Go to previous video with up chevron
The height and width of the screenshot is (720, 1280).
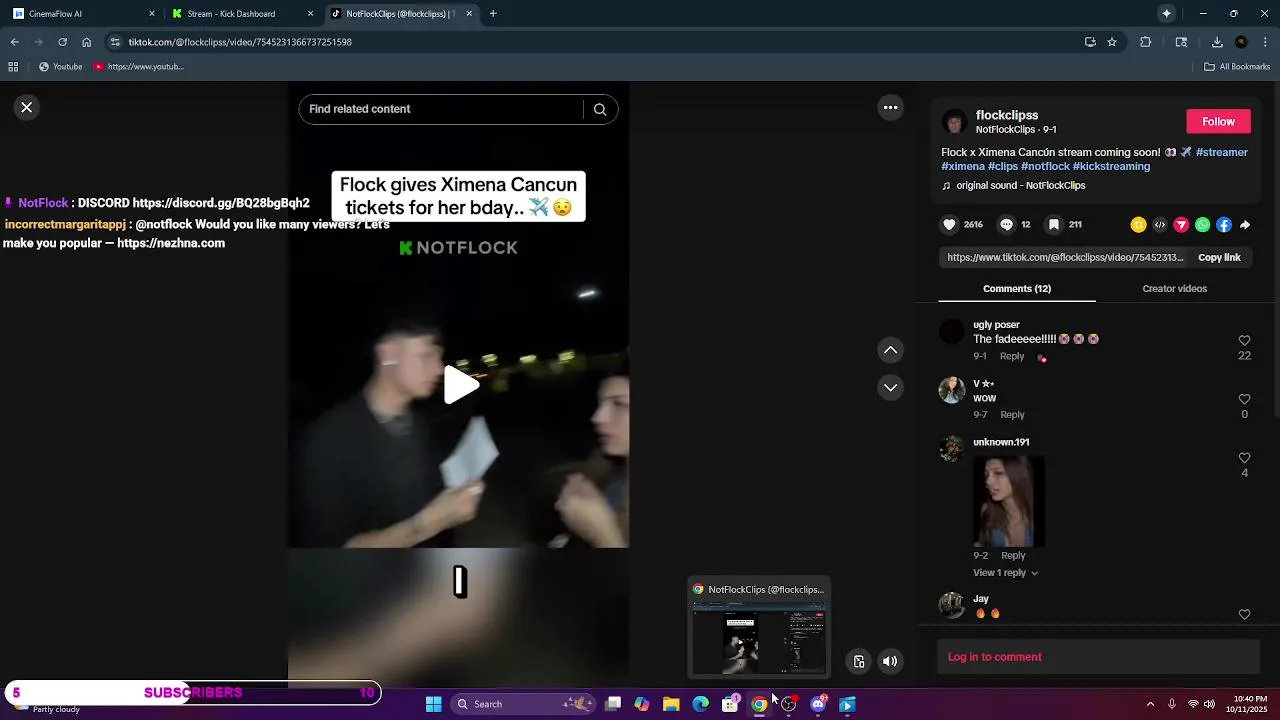890,350
